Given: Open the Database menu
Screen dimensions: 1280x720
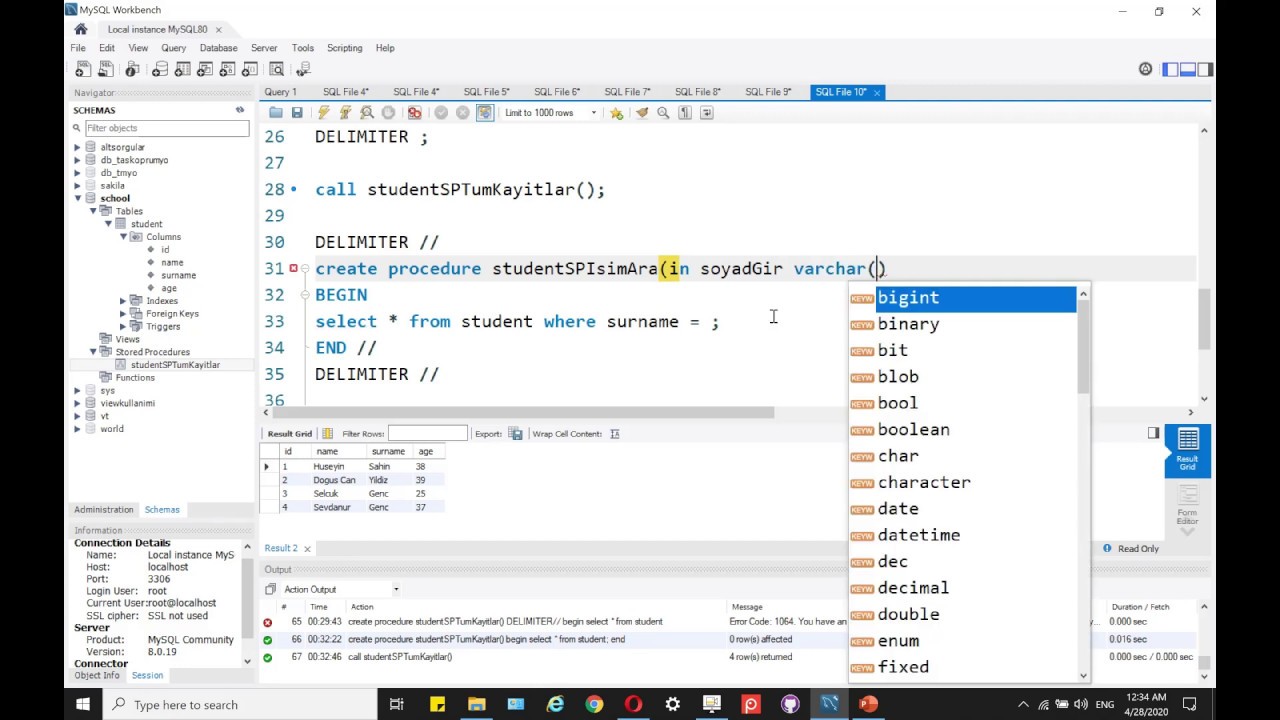Looking at the screenshot, I should 218,48.
